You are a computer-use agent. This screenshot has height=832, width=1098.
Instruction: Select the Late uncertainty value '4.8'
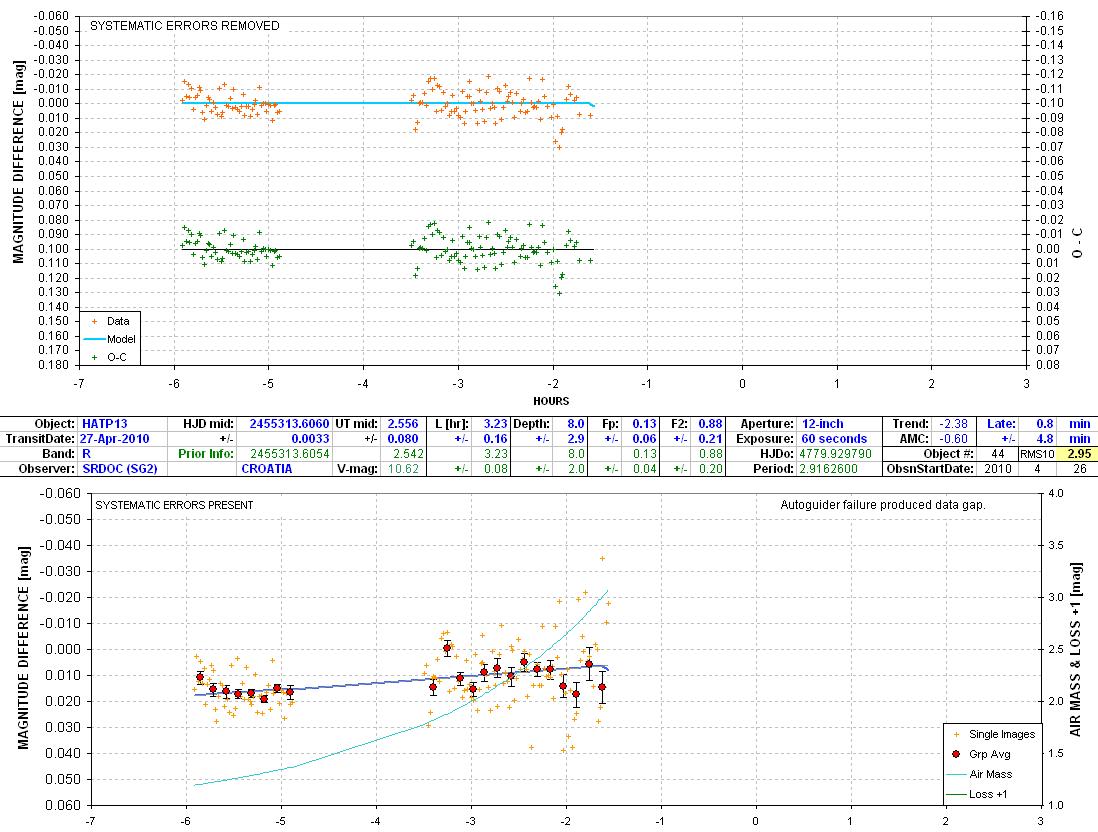click(1045, 439)
